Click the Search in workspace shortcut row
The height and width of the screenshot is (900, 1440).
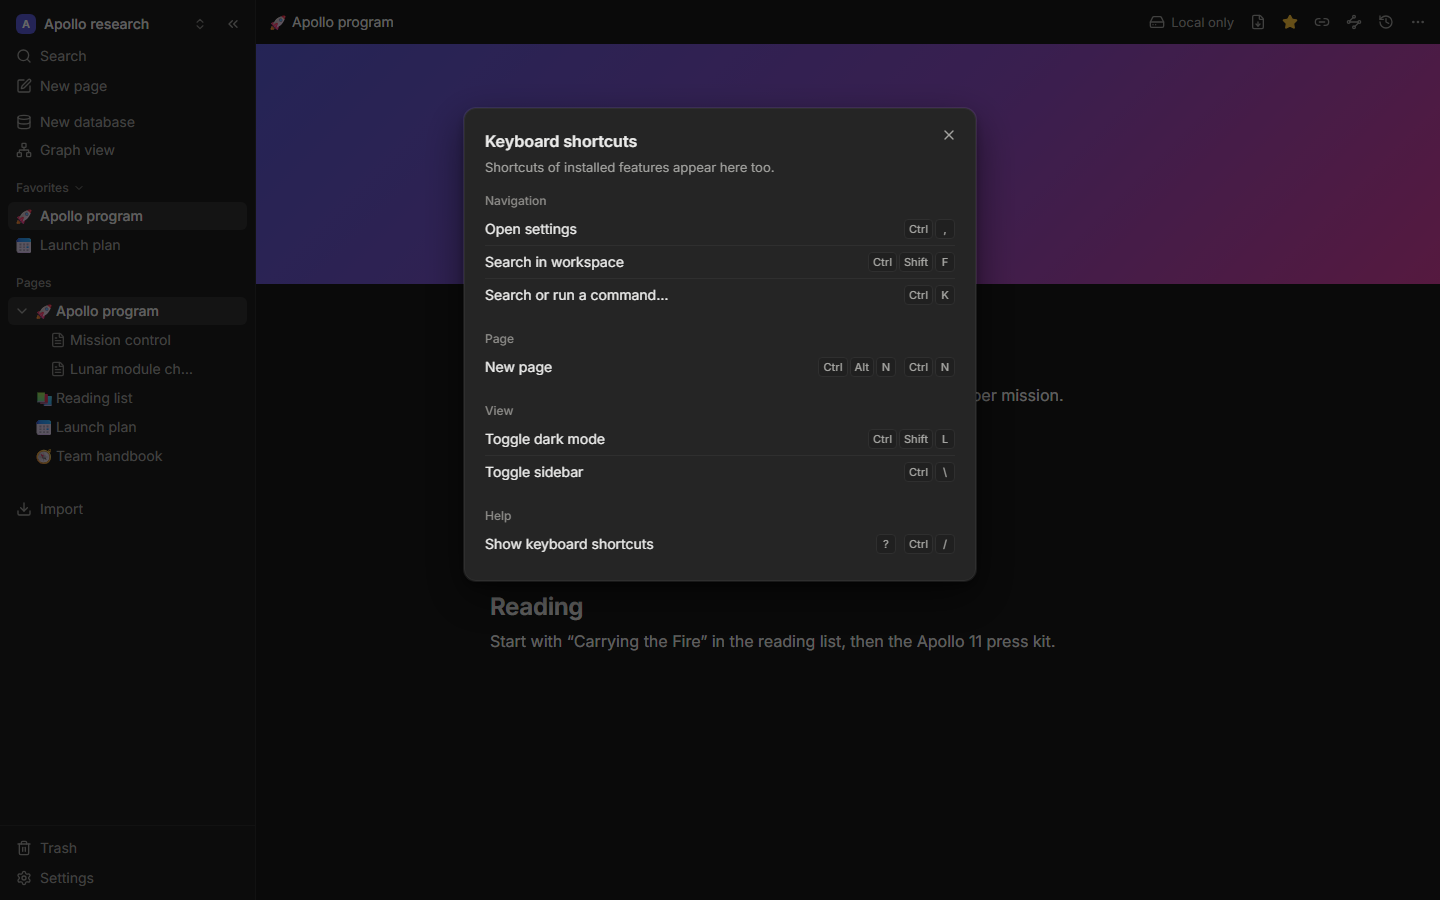pos(720,262)
